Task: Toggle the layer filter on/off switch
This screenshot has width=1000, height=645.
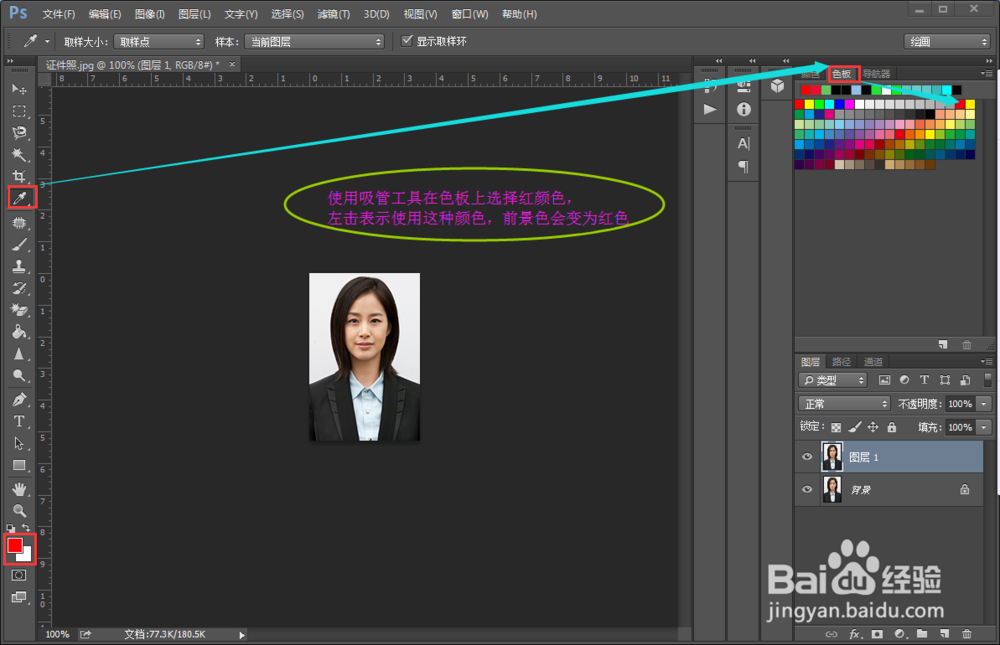Action: pyautogui.click(x=988, y=380)
